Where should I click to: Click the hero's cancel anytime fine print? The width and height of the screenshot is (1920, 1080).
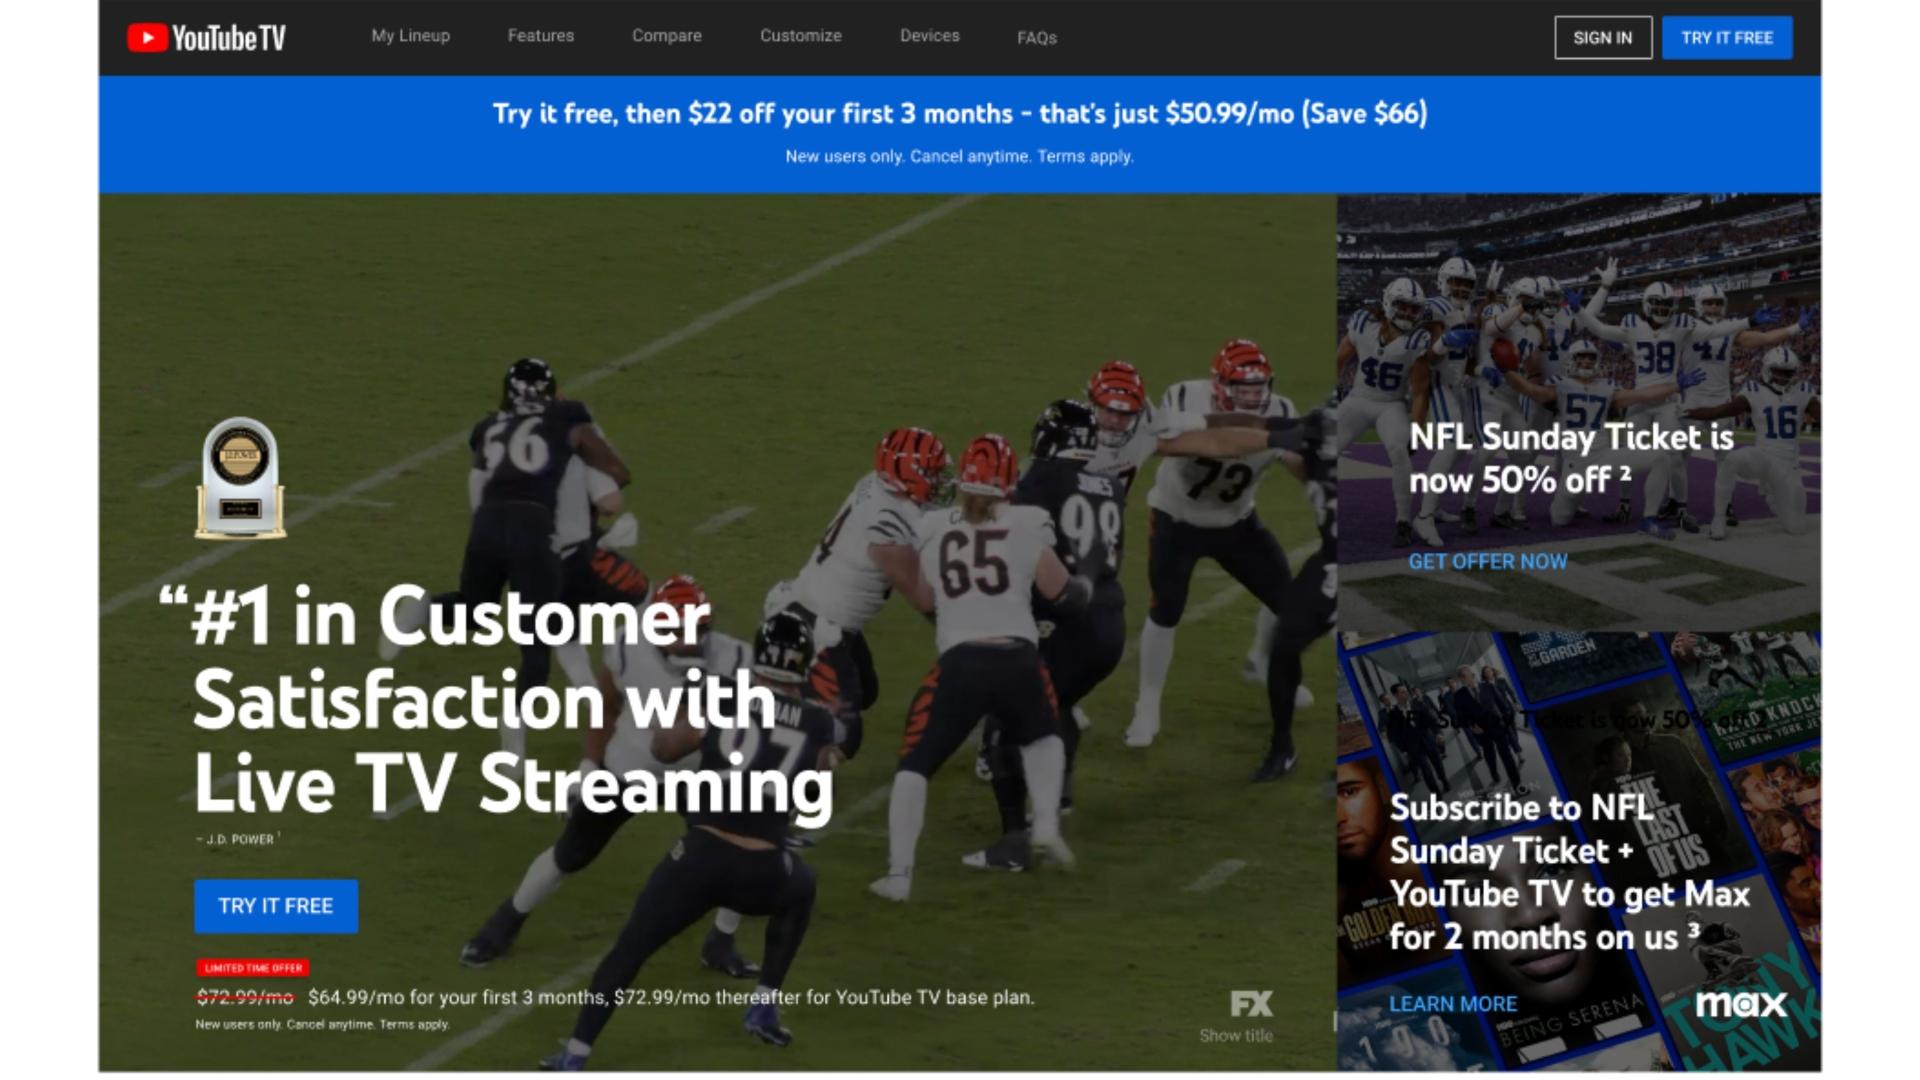click(x=322, y=1024)
